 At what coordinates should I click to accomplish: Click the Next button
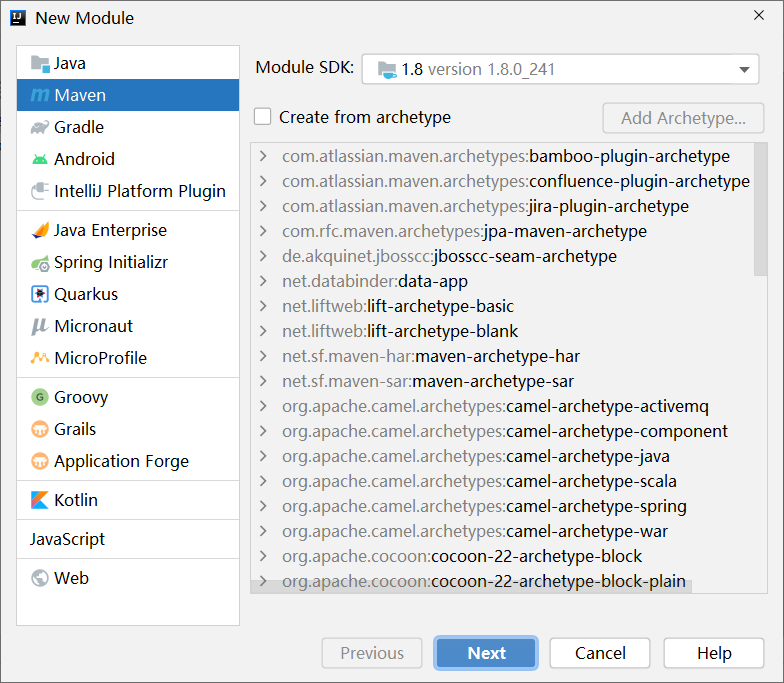pyautogui.click(x=486, y=653)
